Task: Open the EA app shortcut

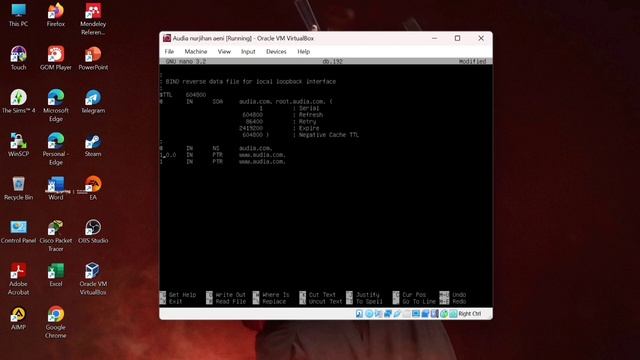Action: click(93, 189)
